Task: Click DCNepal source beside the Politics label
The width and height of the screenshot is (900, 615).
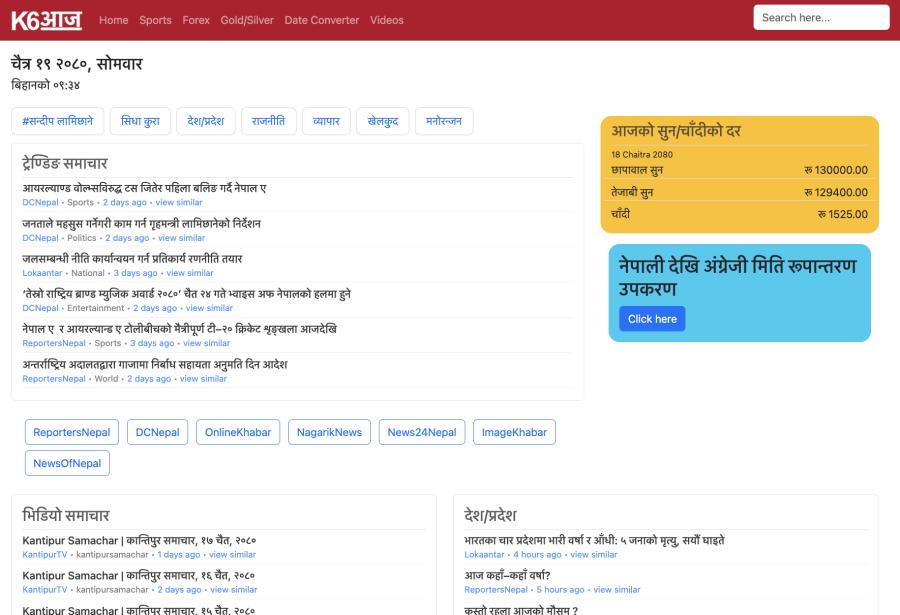Action: (40, 238)
